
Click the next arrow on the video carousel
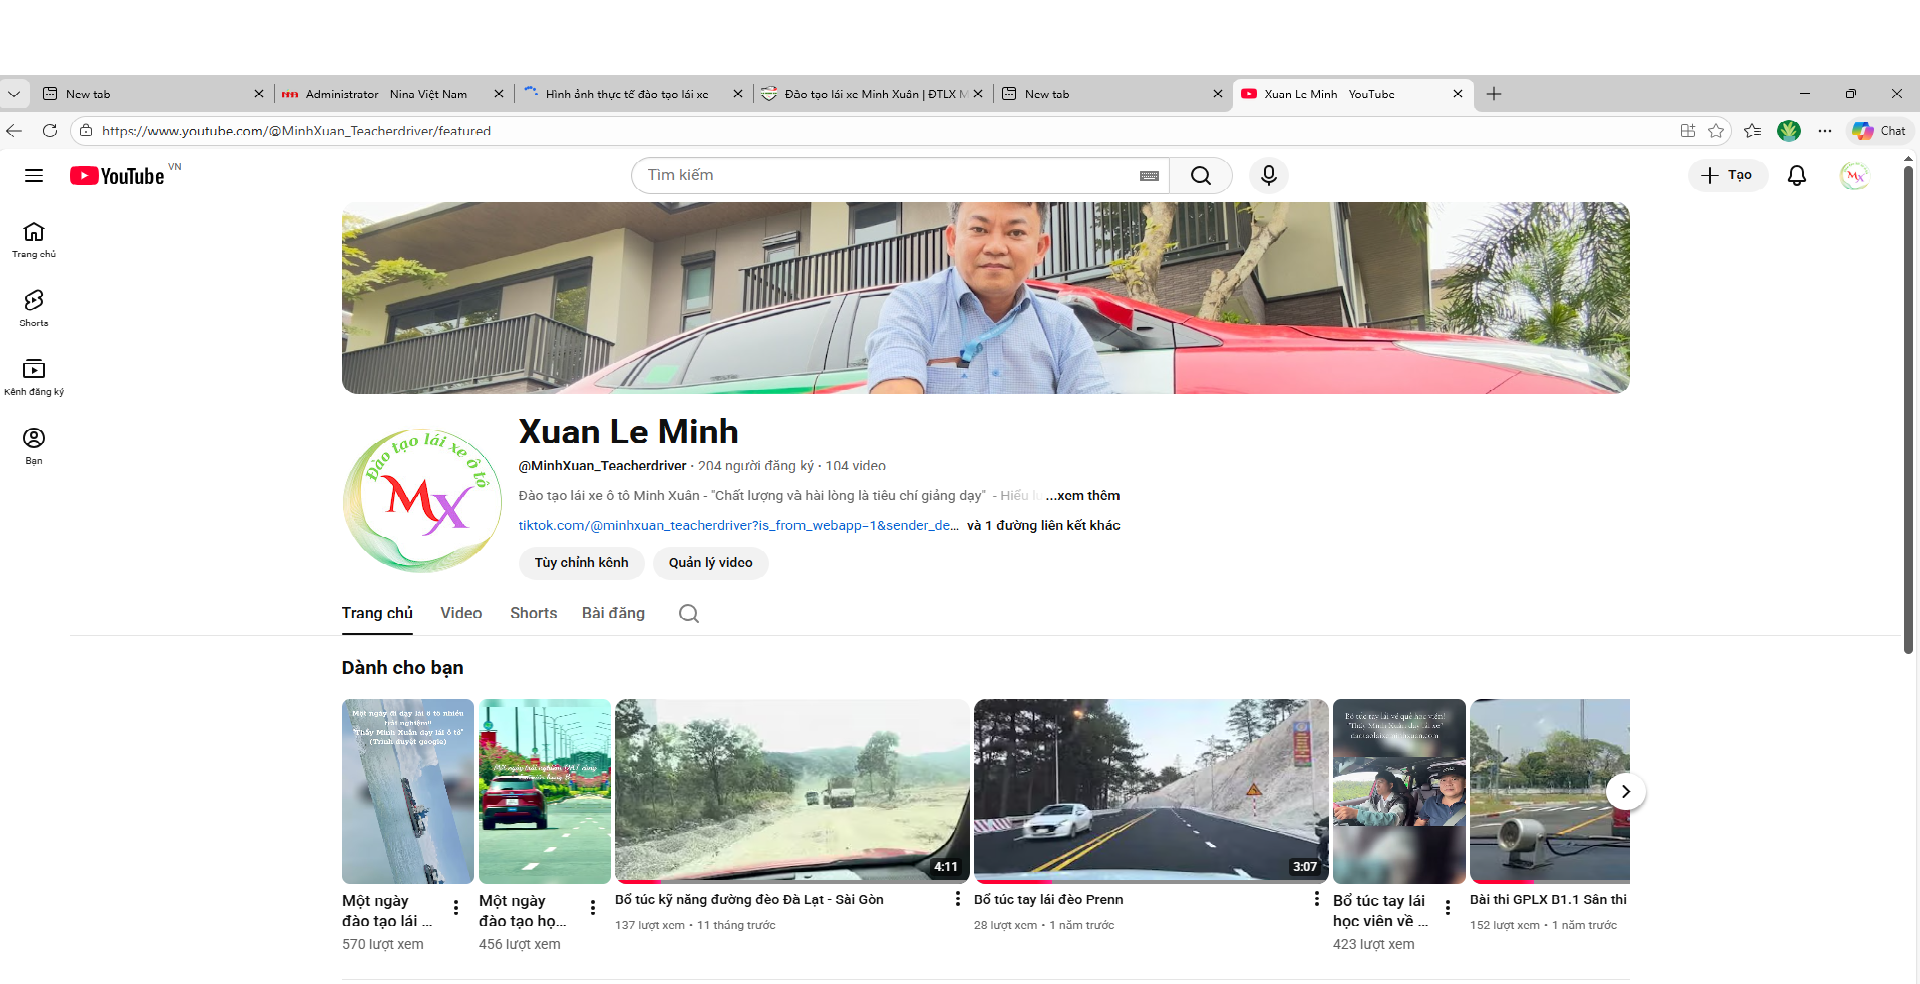(1625, 791)
